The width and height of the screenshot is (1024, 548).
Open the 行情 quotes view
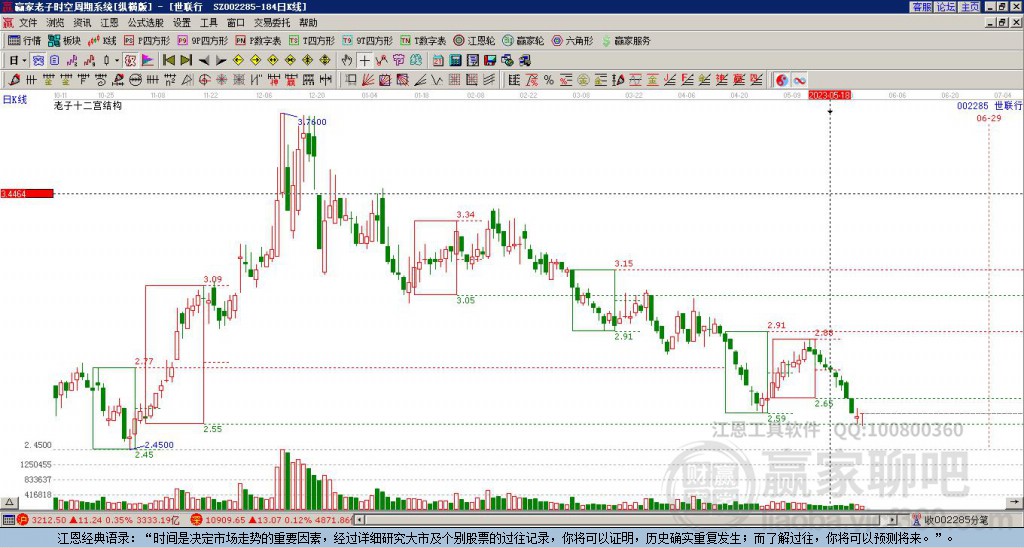(24, 40)
